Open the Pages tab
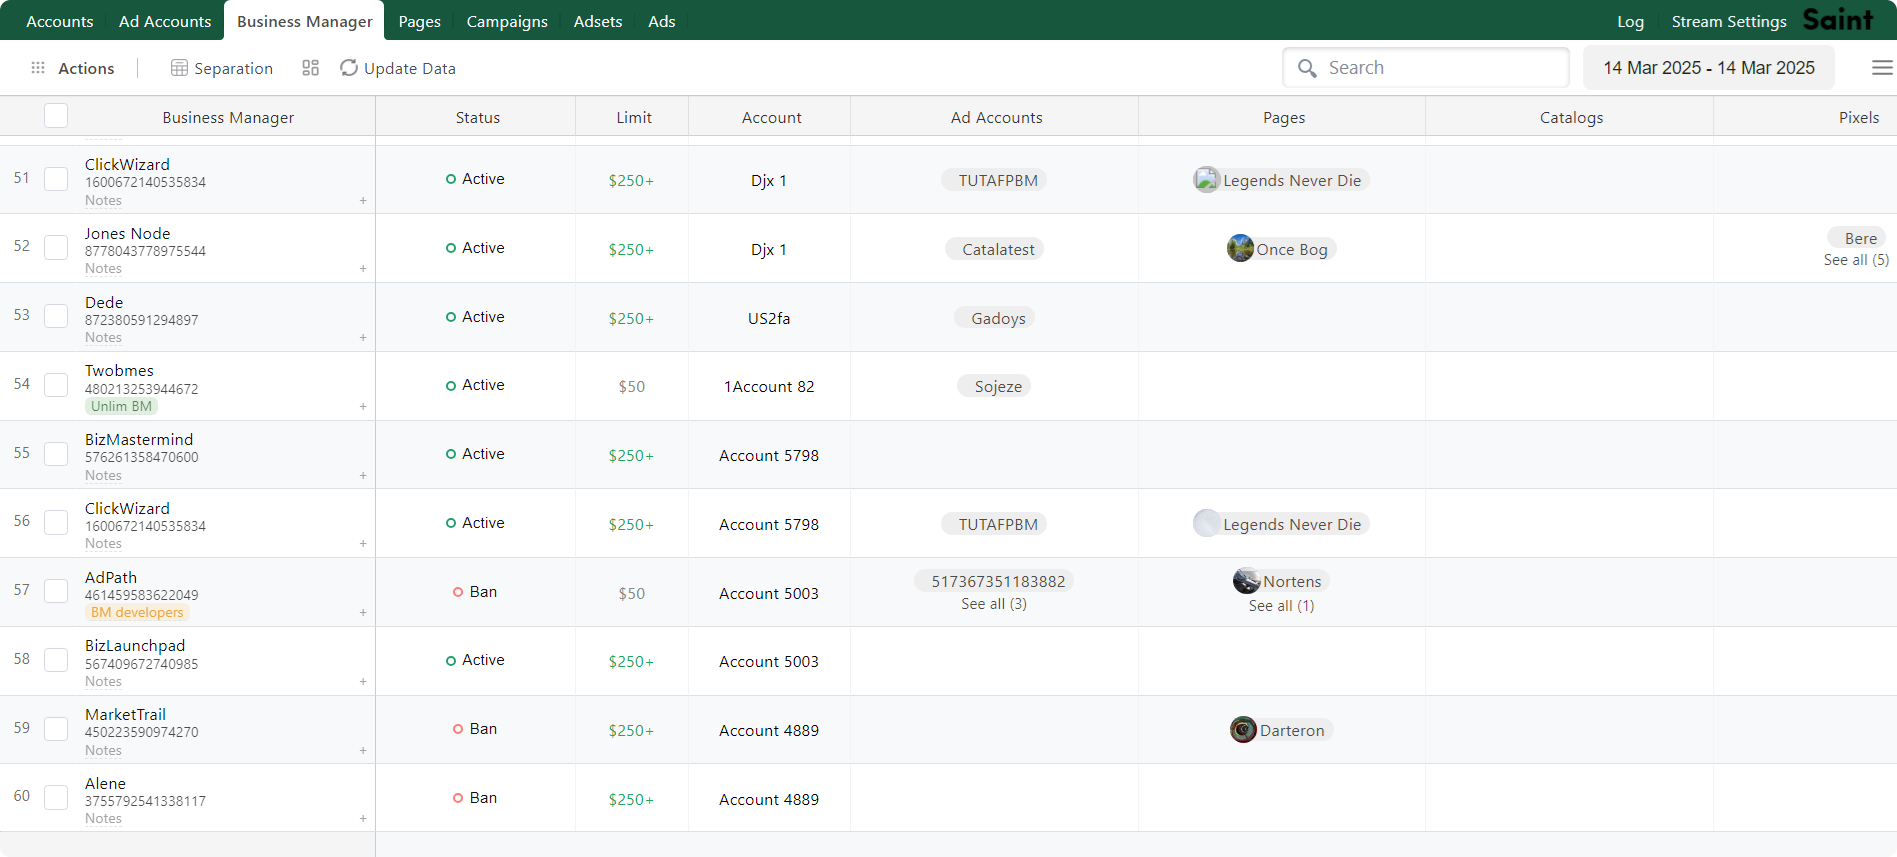Viewport: 1897px width, 857px height. pos(419,21)
